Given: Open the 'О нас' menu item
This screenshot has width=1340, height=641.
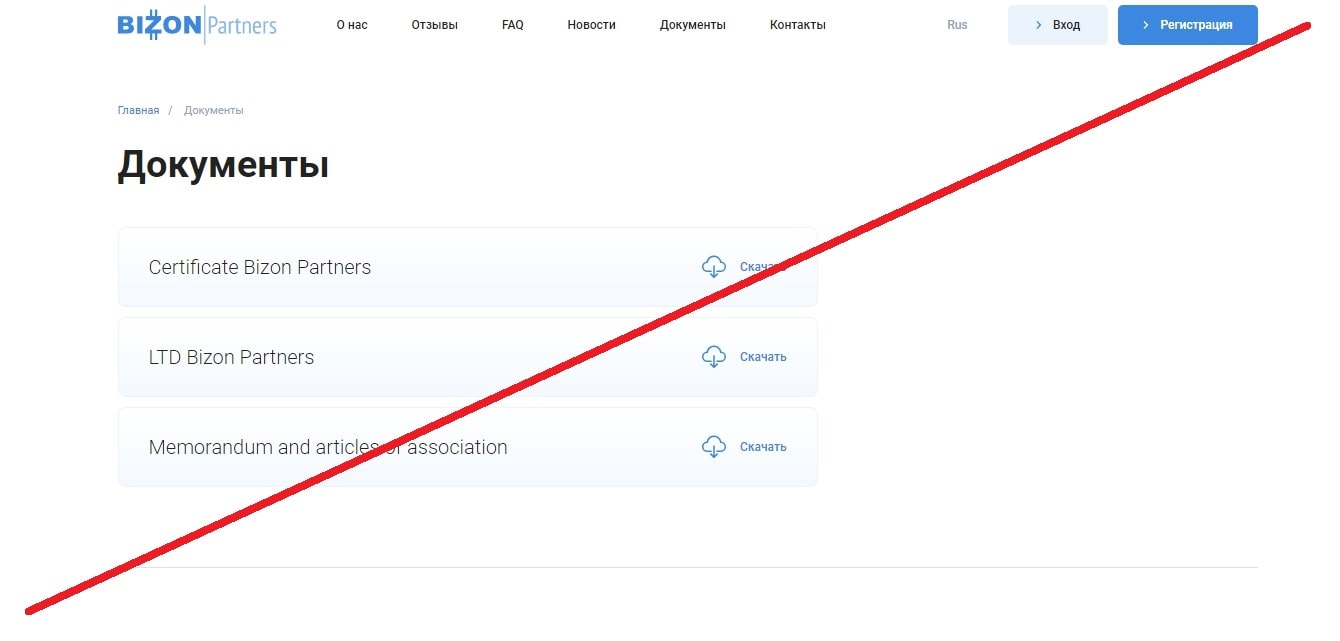Looking at the screenshot, I should point(352,25).
